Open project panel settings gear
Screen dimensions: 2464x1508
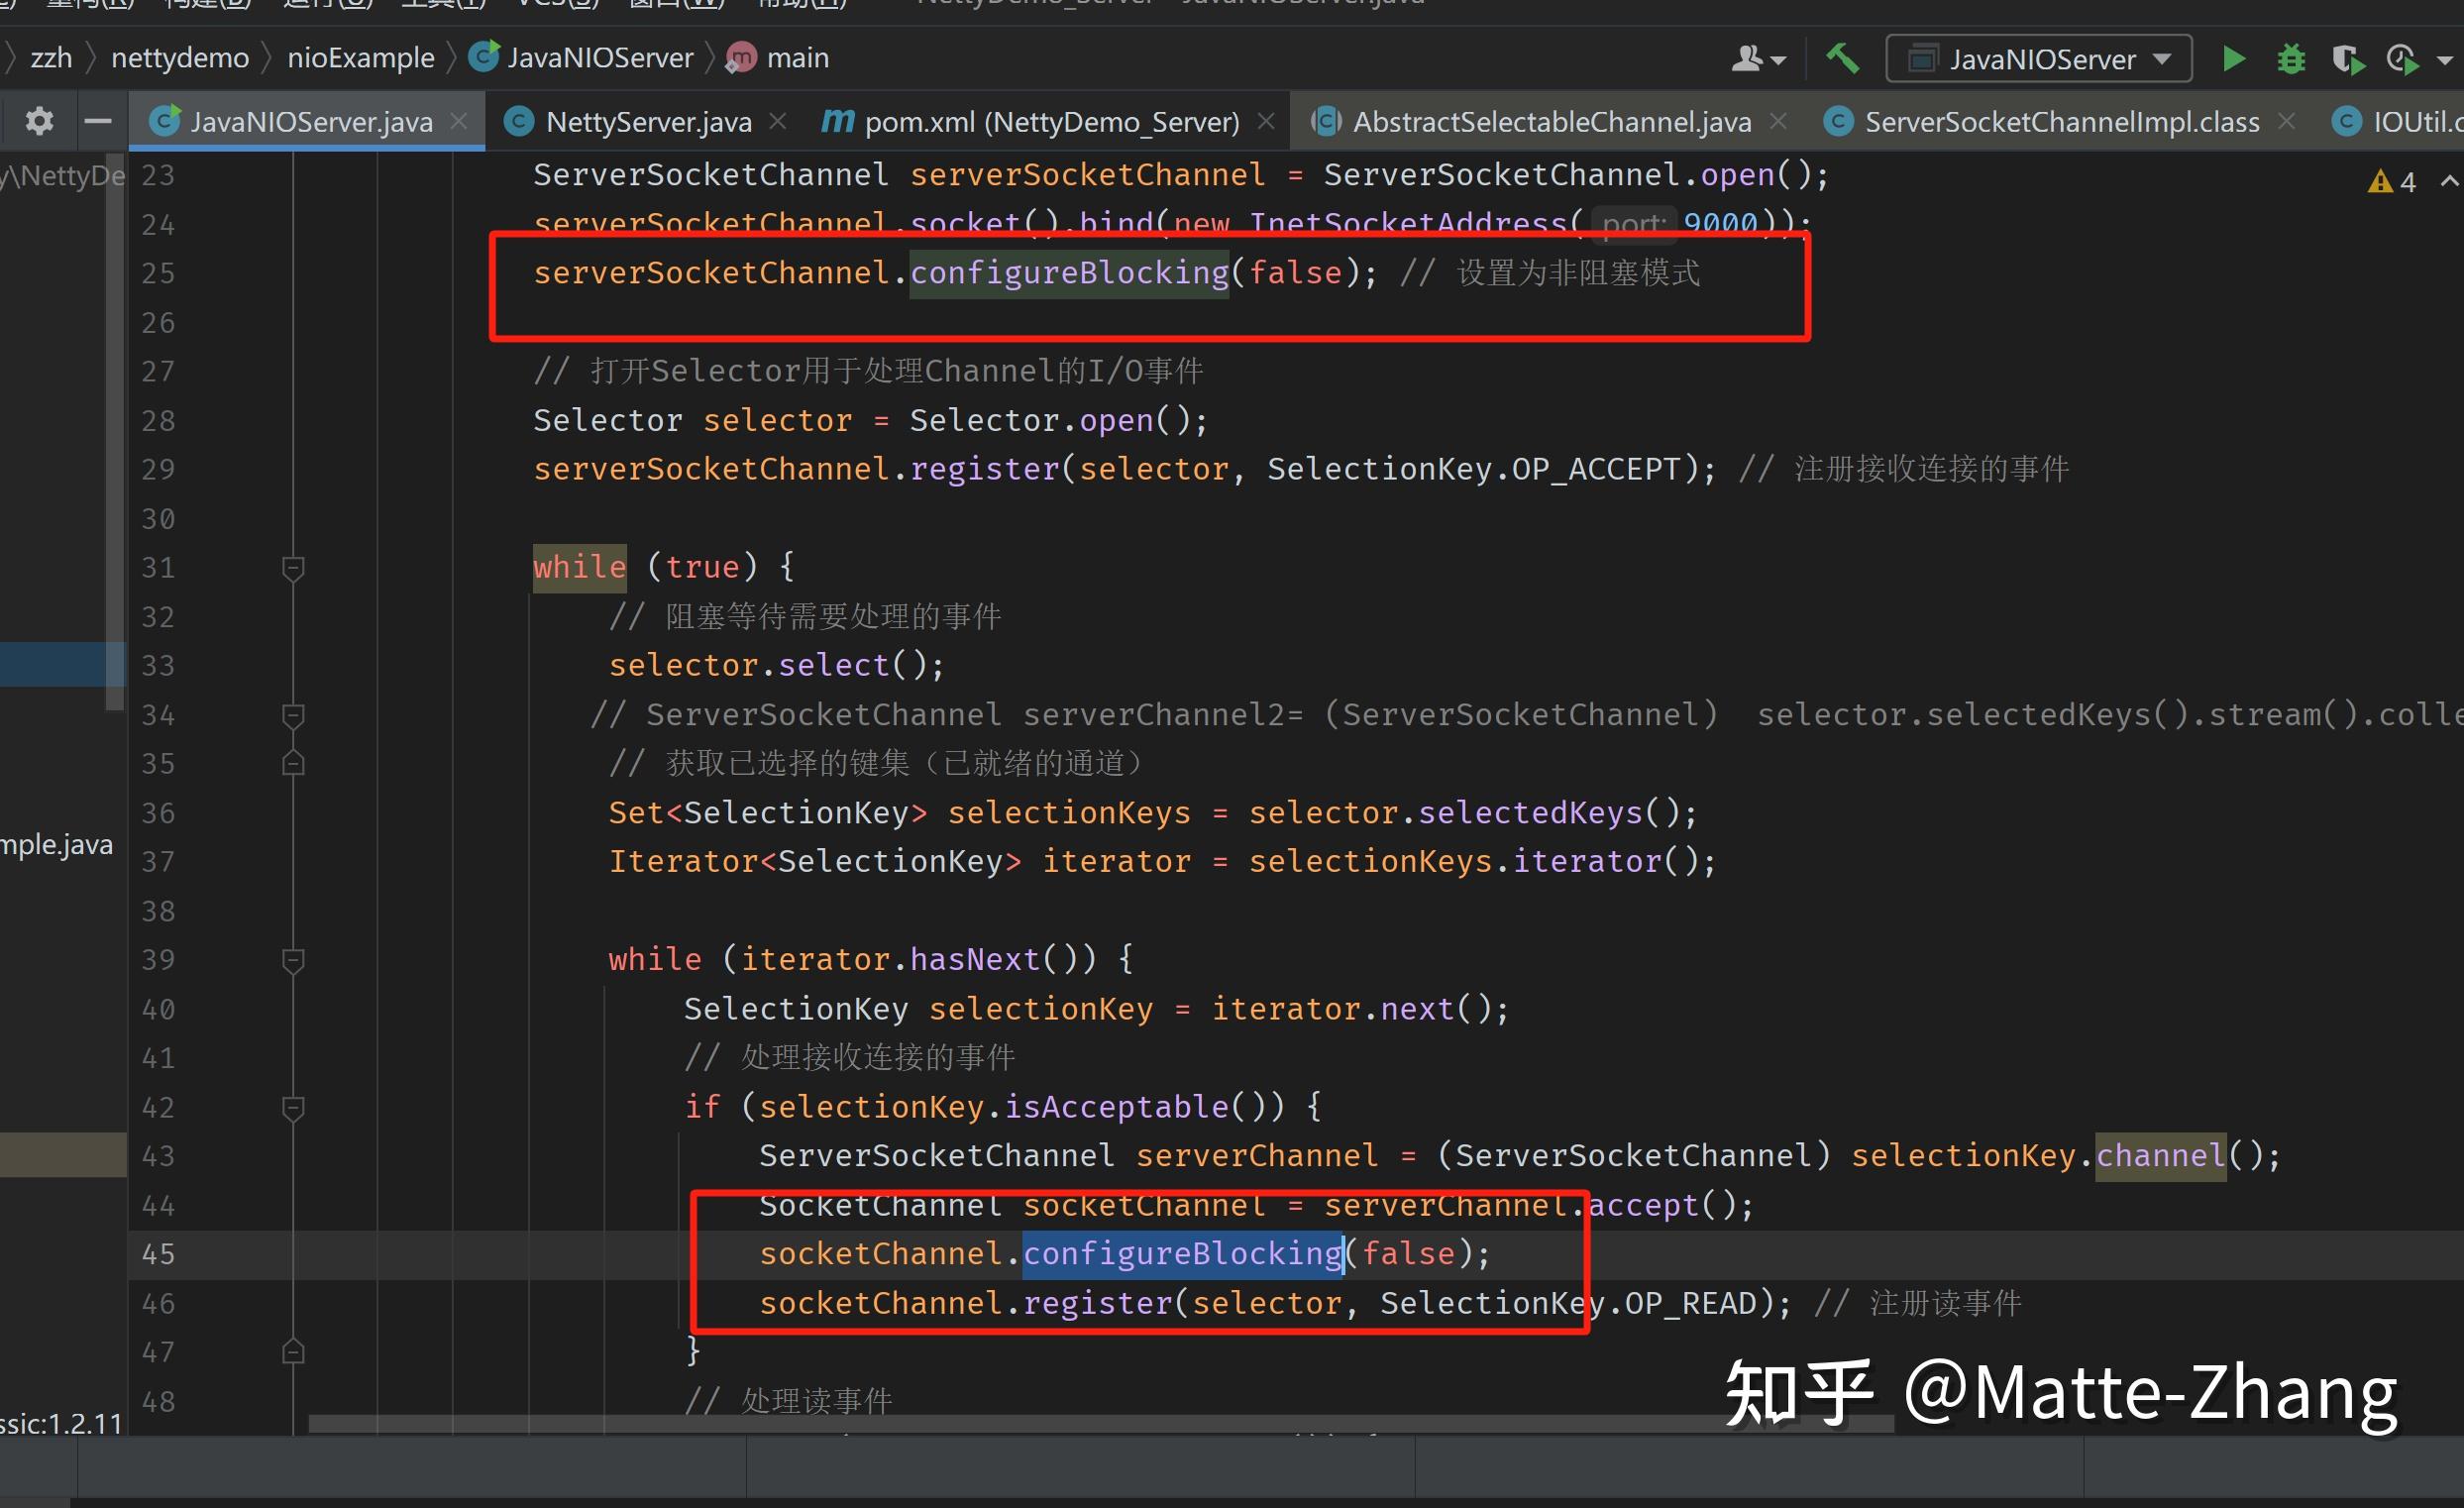39,122
